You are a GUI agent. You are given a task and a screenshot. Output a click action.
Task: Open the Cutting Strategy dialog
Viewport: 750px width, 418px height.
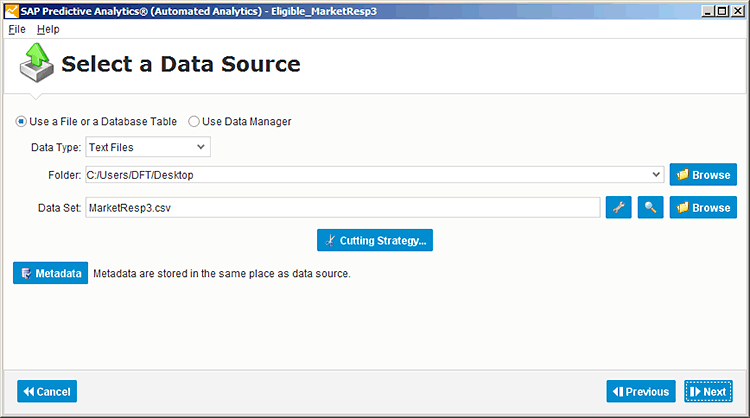375,240
